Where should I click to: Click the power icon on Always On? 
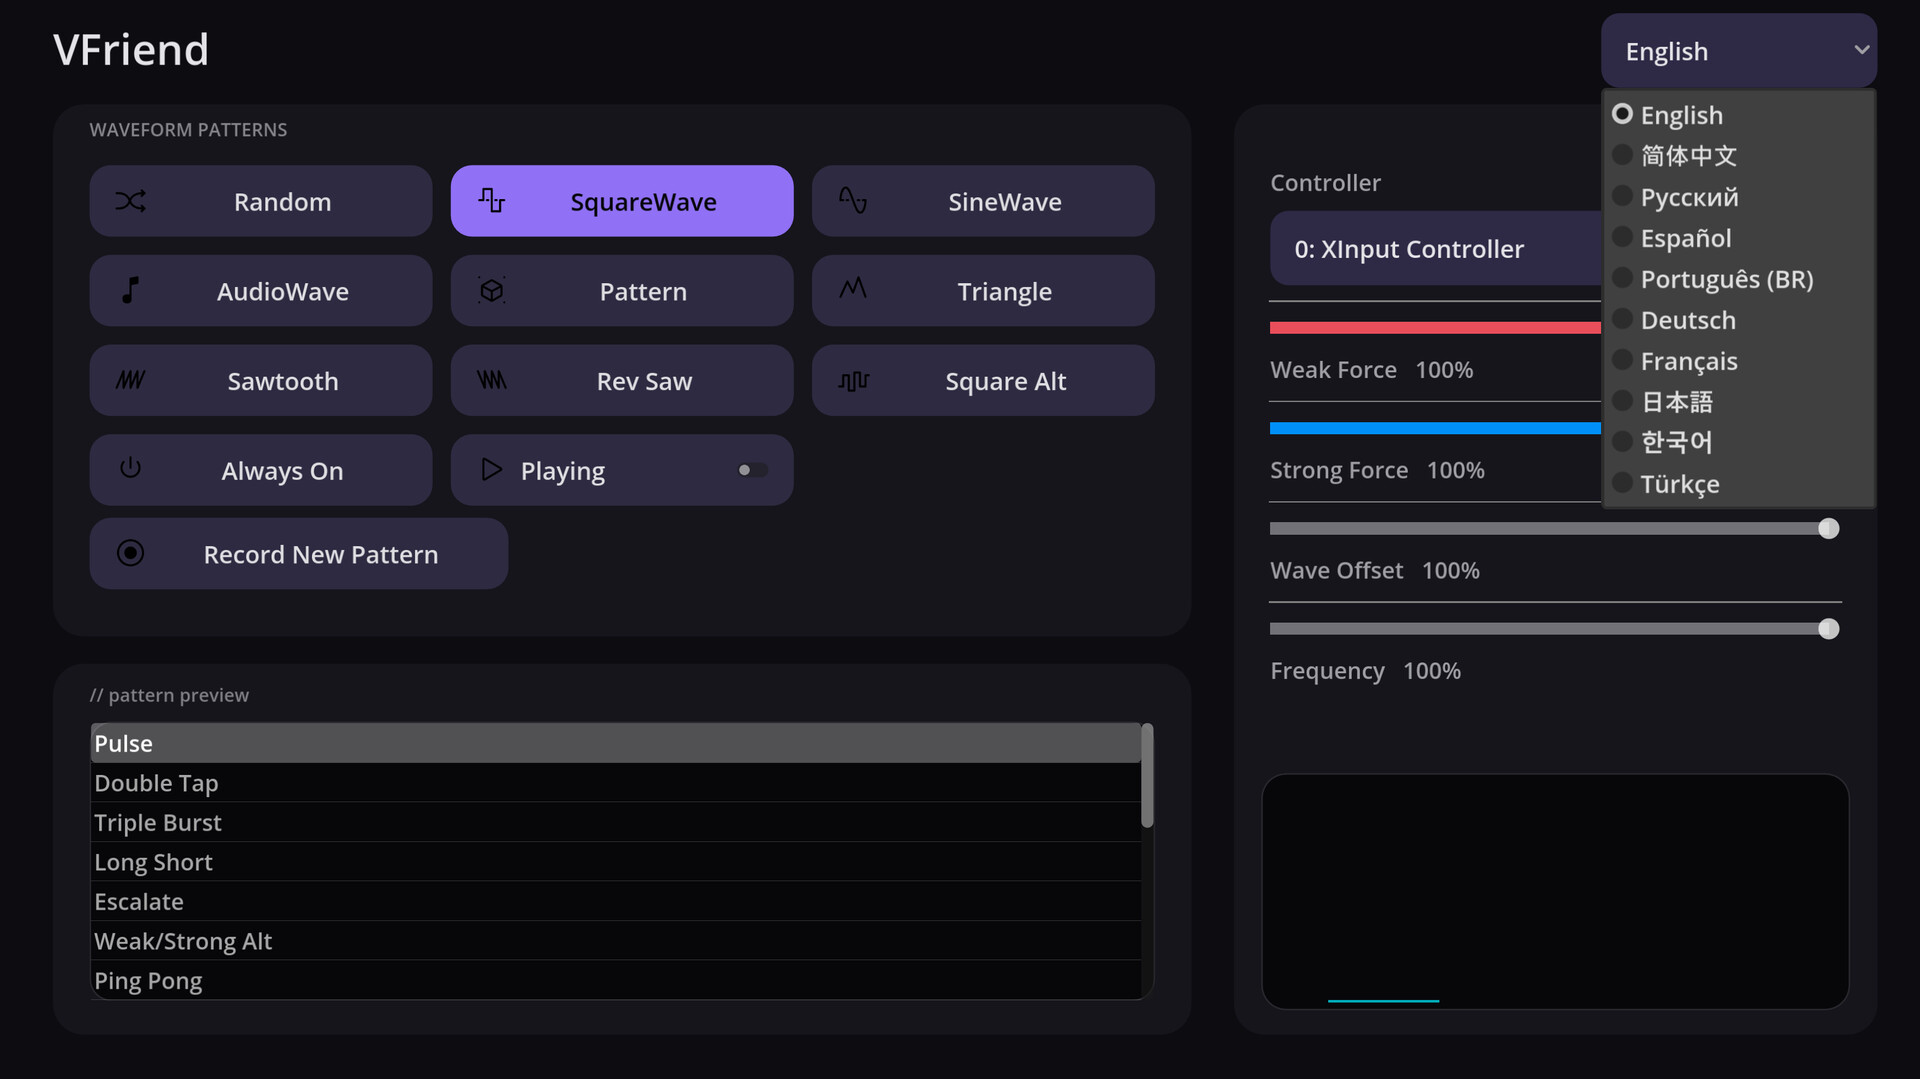click(130, 468)
